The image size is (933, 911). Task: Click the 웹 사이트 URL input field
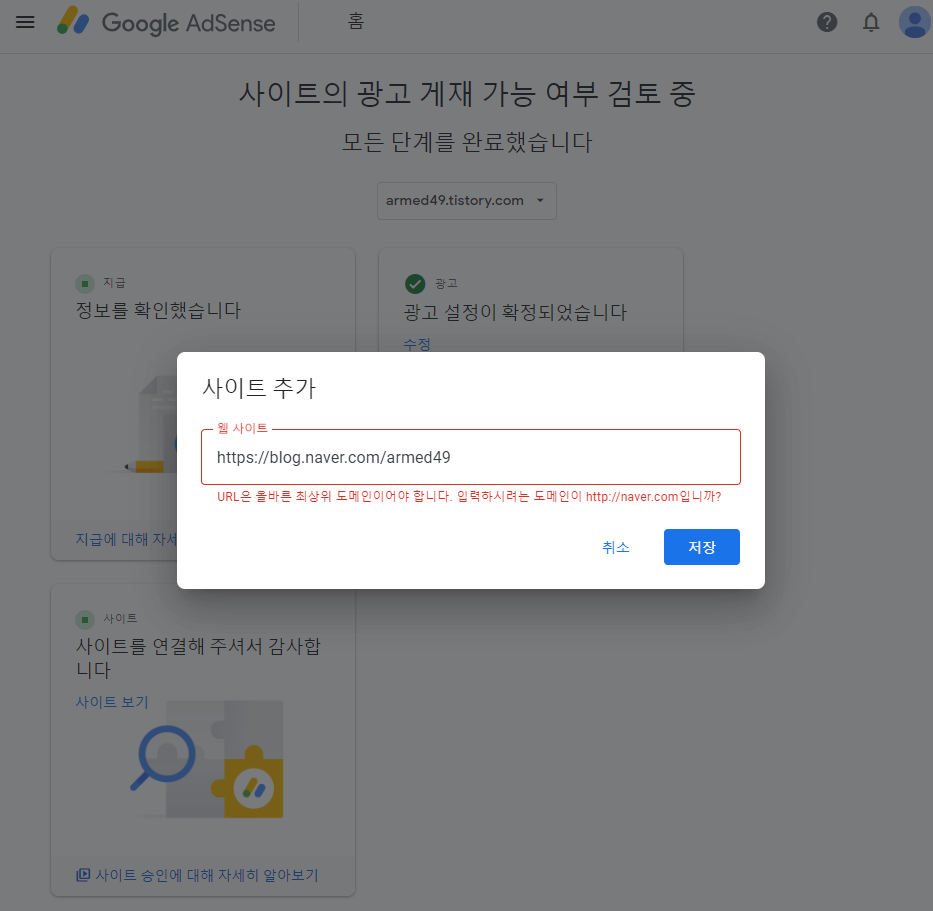click(x=471, y=457)
